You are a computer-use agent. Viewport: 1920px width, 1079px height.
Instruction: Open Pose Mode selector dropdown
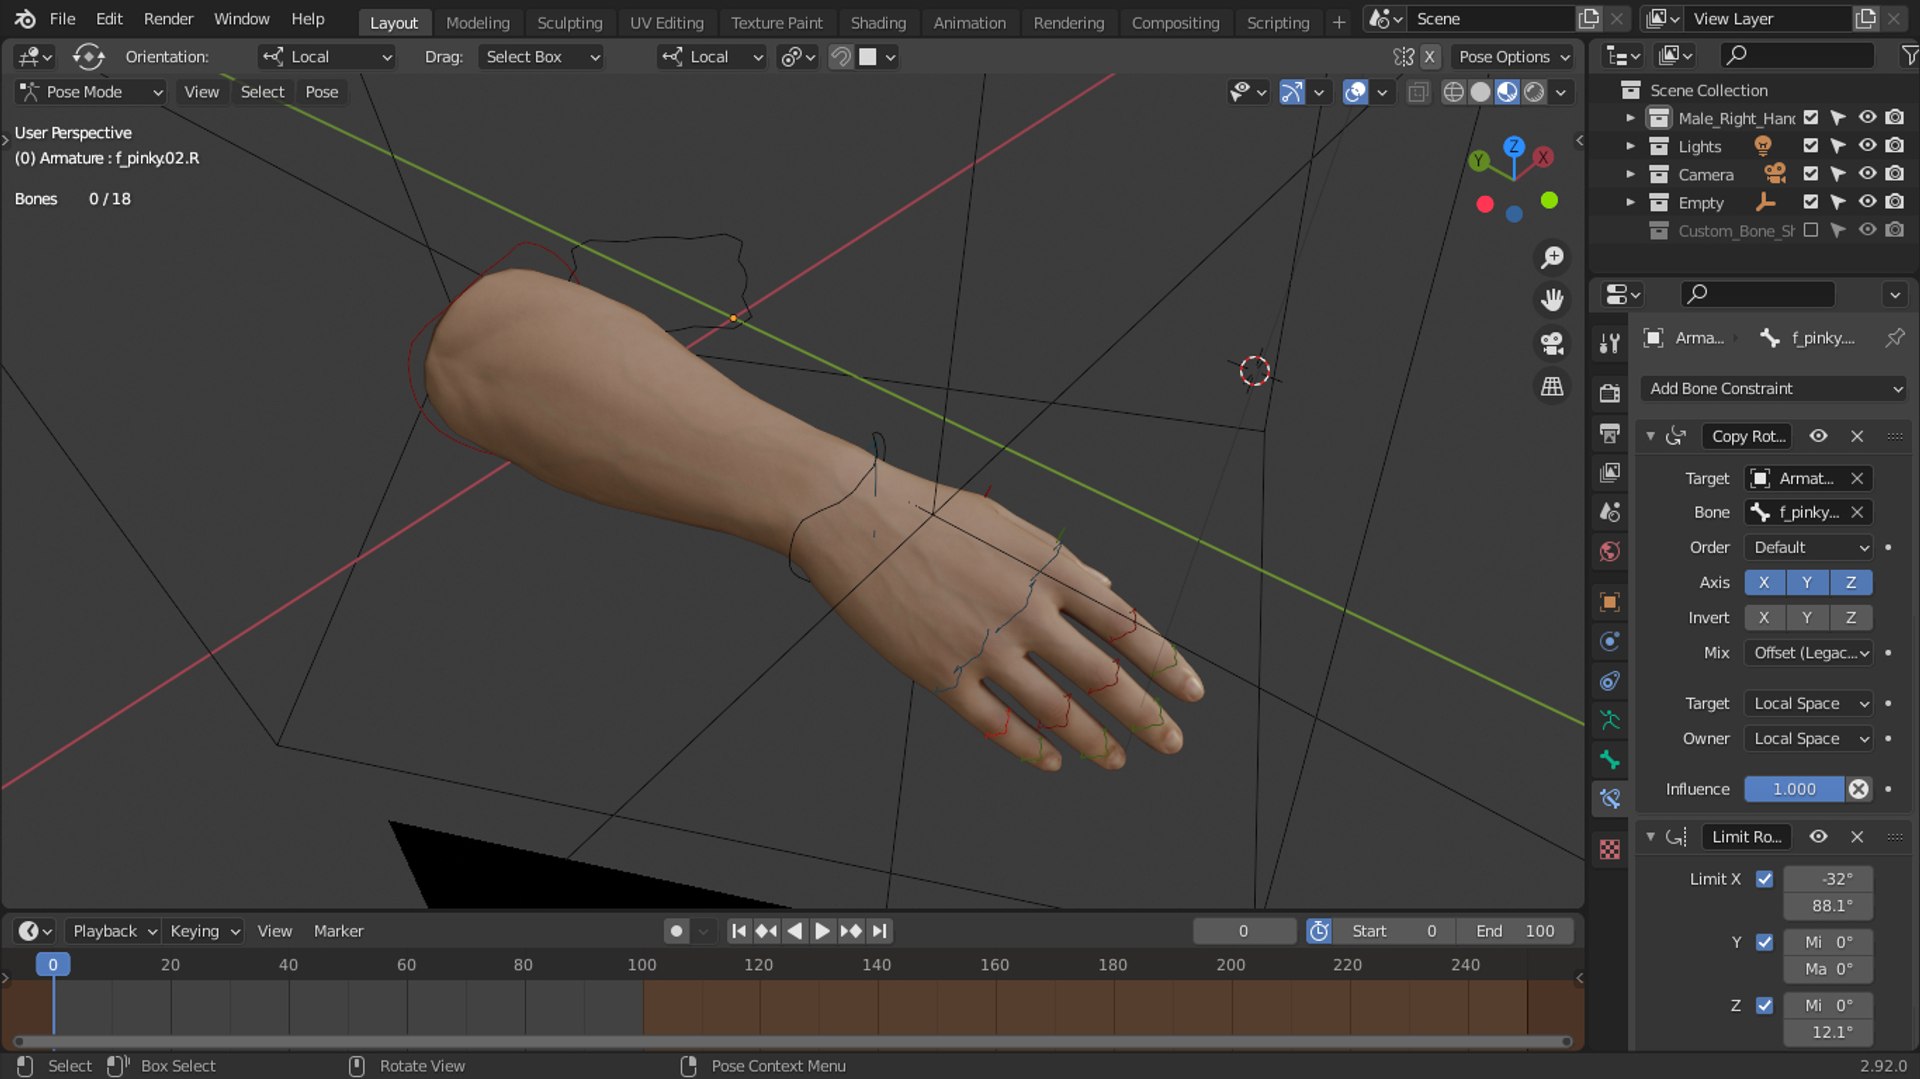[x=90, y=92]
